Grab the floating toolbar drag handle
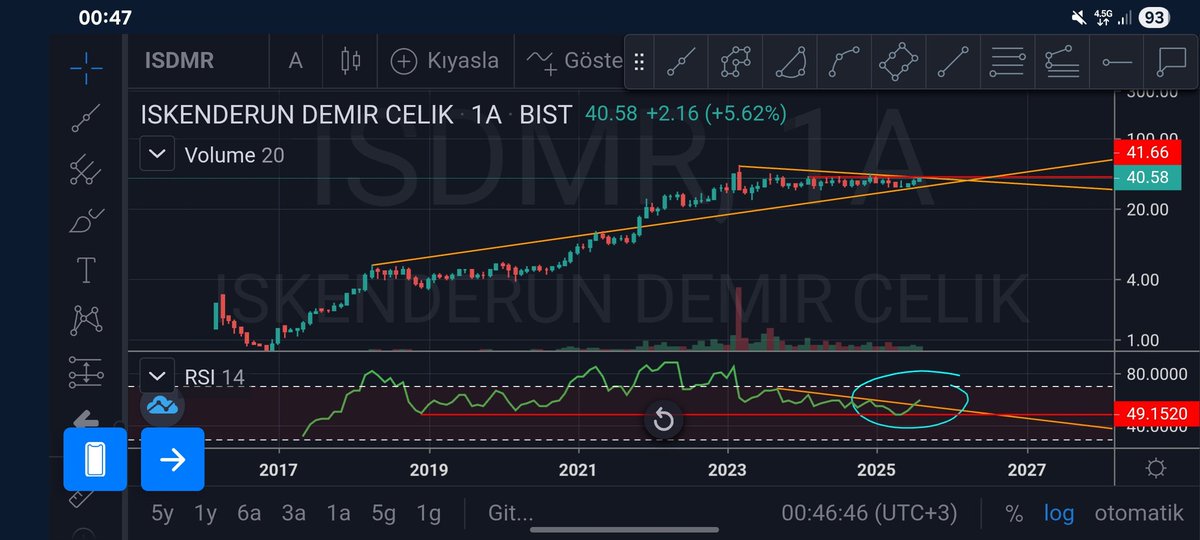 click(639, 62)
